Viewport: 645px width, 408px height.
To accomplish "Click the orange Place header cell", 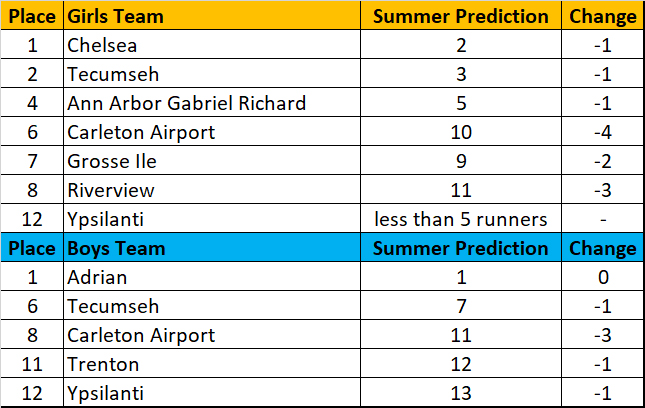I will pos(33,17).
